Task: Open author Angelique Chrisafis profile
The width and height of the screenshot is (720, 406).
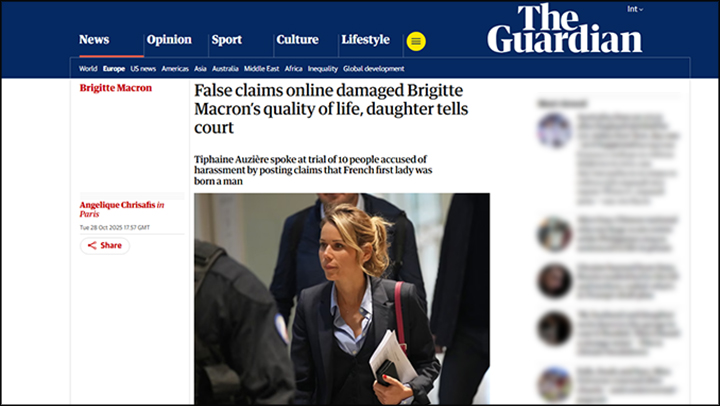Action: point(118,205)
